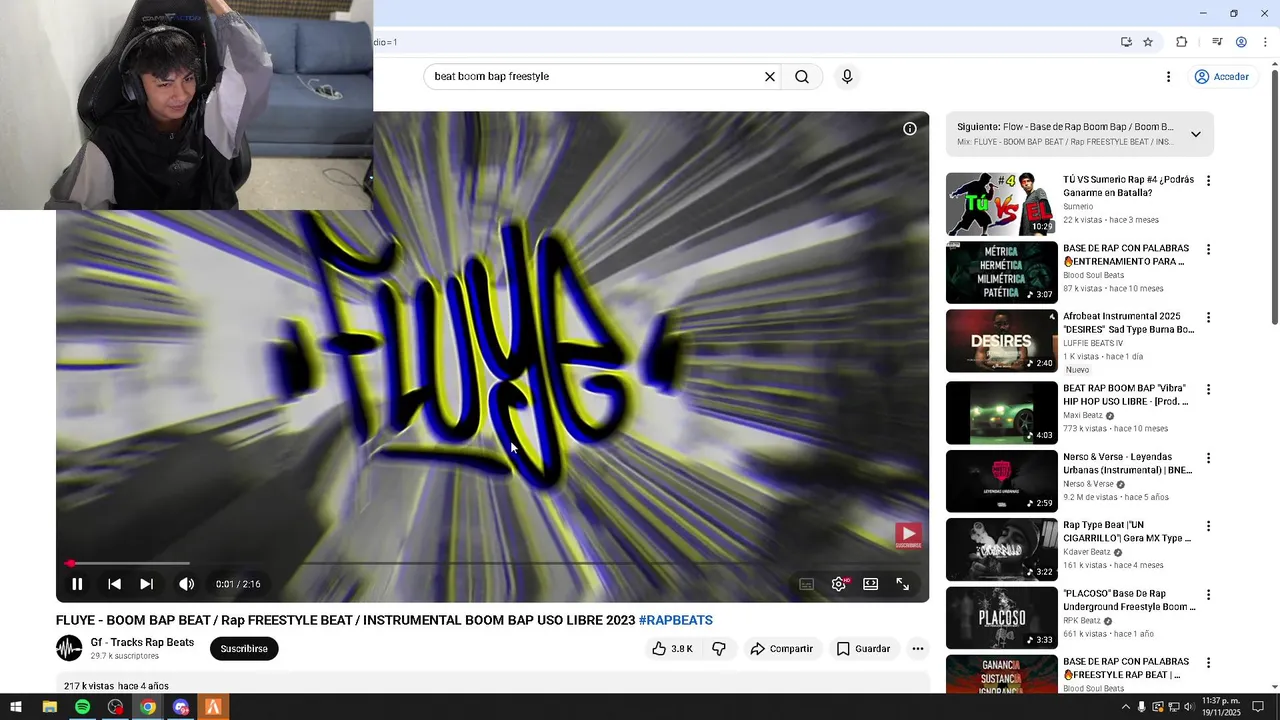
Task: Click the subscribe watermark in the video corner
Action: [908, 536]
